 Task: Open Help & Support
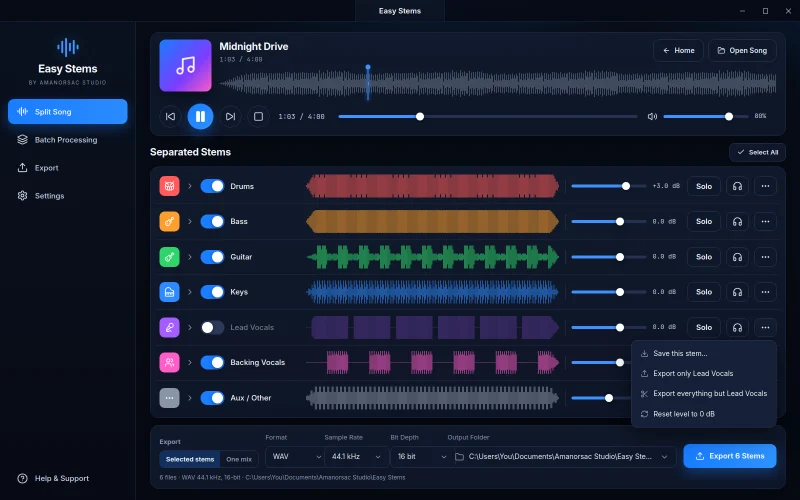click(53, 479)
